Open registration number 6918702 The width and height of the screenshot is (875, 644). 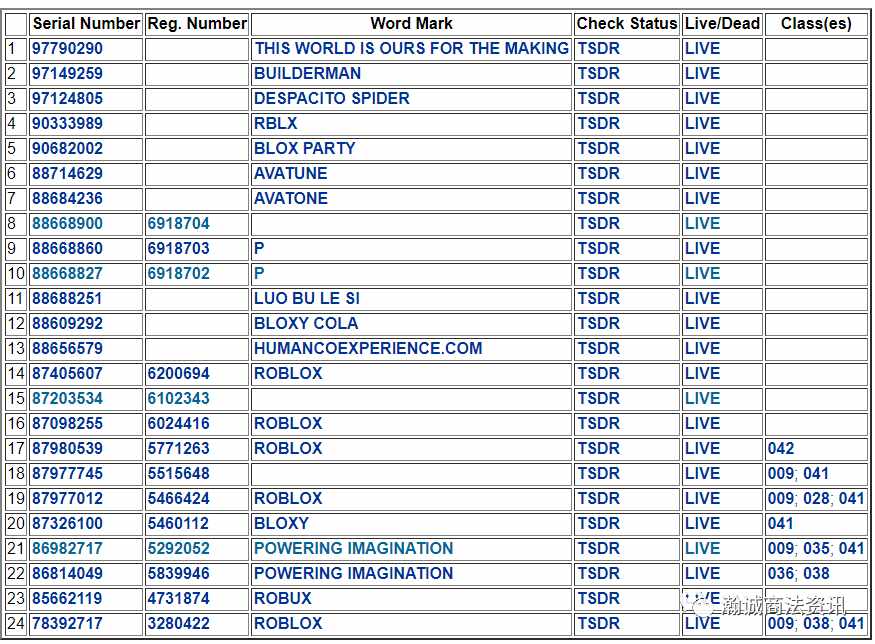[179, 273]
